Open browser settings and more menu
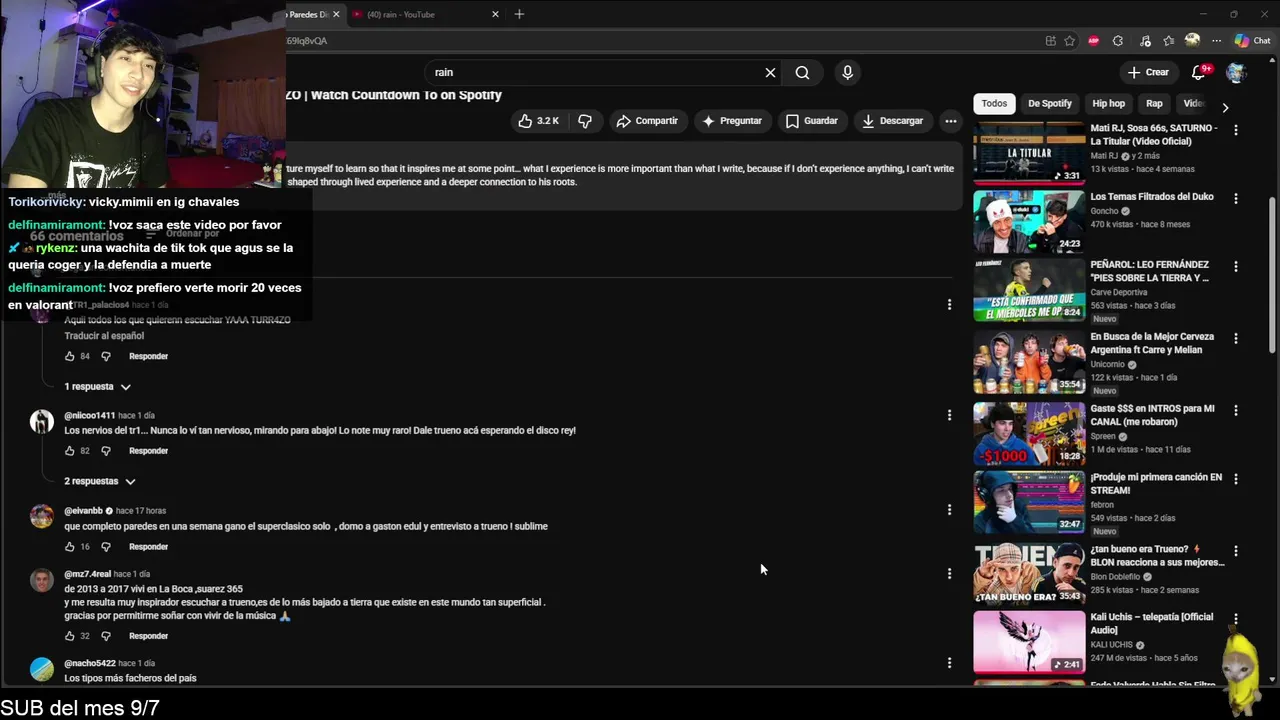This screenshot has height=720, width=1280. pyautogui.click(x=1216, y=41)
